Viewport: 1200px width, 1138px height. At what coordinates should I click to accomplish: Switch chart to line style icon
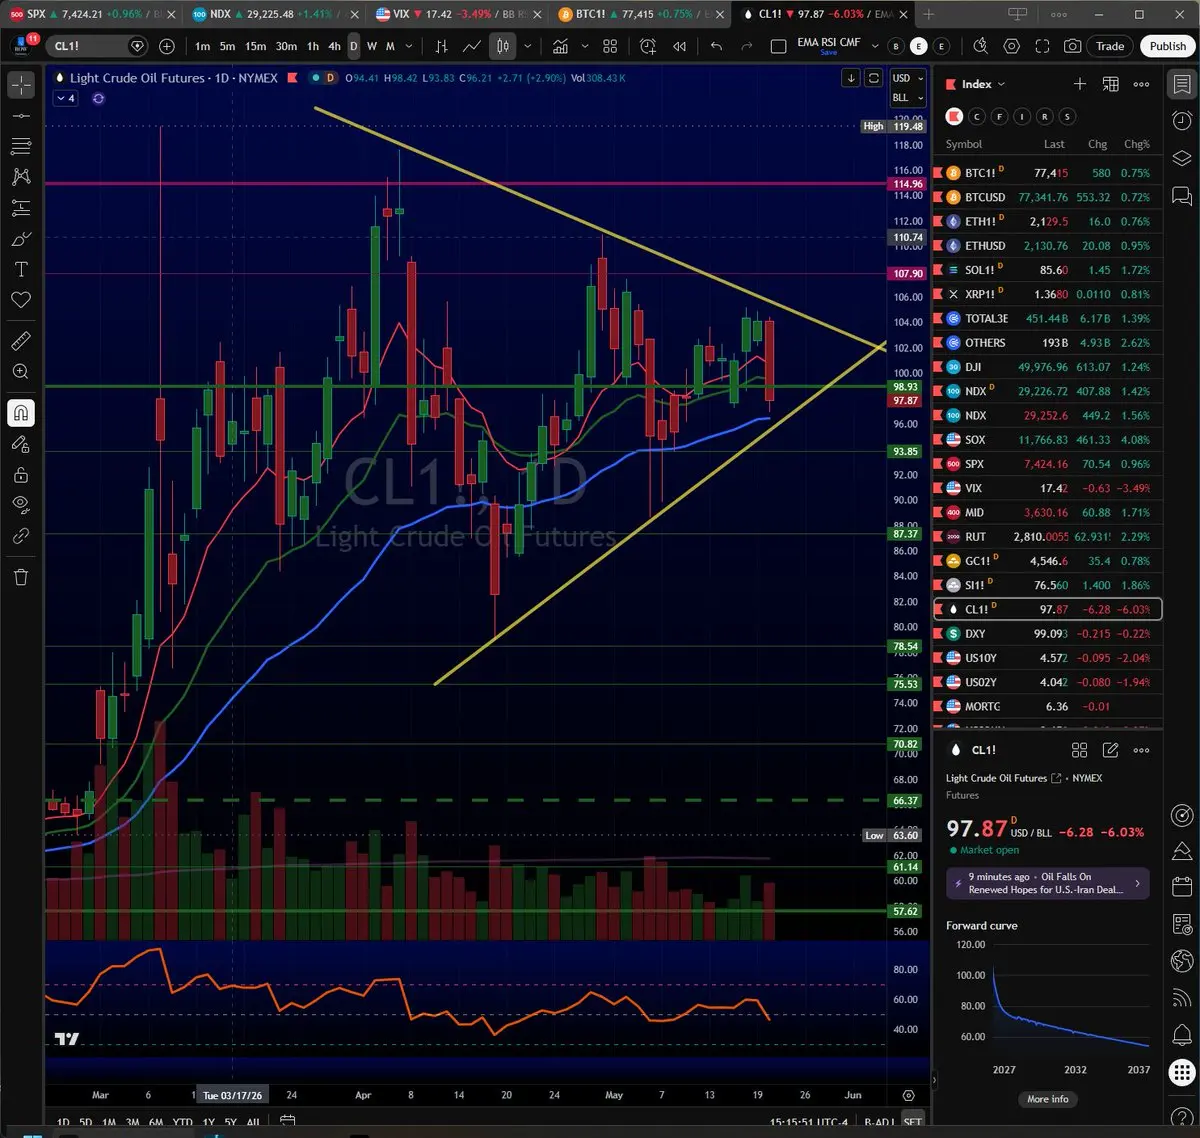tap(471, 46)
